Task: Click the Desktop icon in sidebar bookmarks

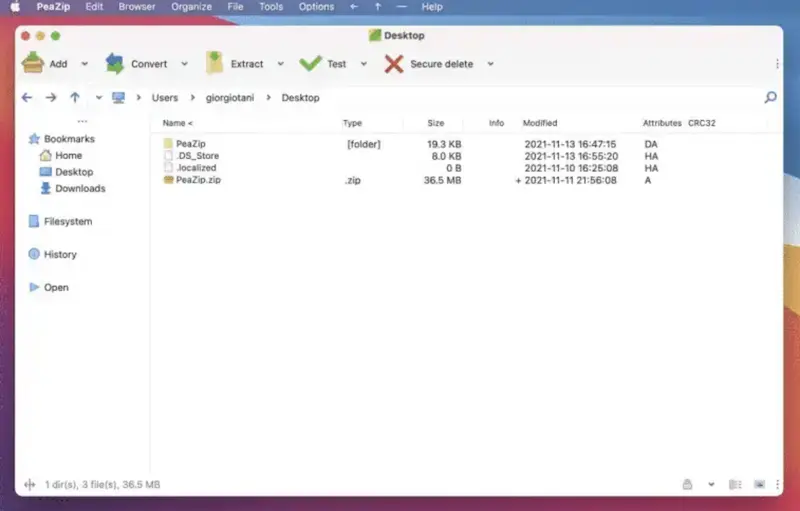Action: click(45, 172)
